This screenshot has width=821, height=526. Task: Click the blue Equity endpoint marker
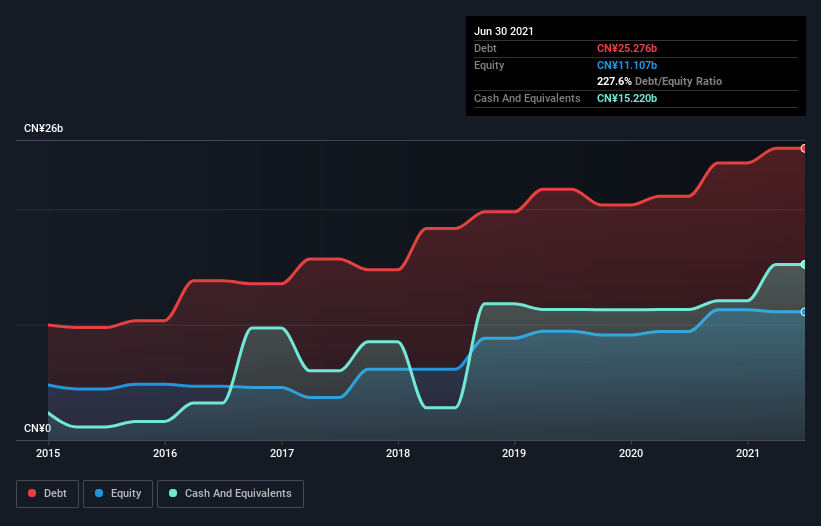(x=804, y=312)
